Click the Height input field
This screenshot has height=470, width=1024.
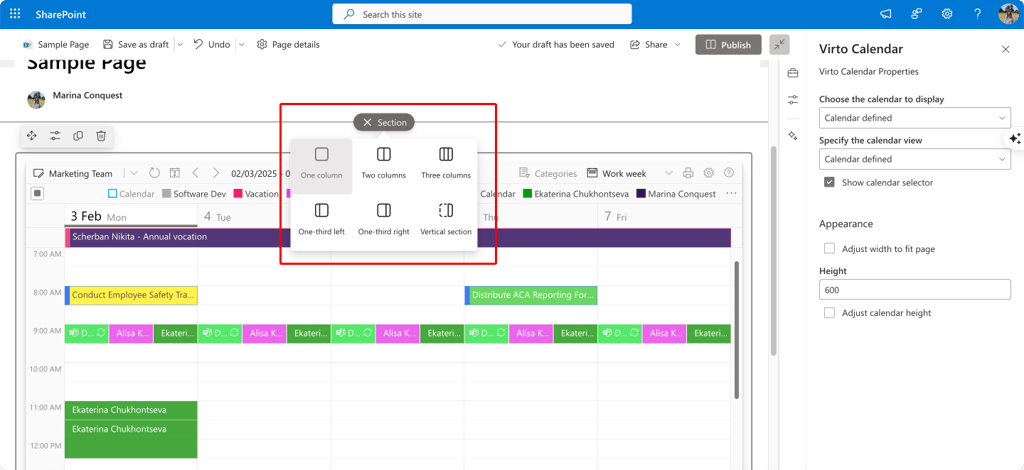point(914,290)
